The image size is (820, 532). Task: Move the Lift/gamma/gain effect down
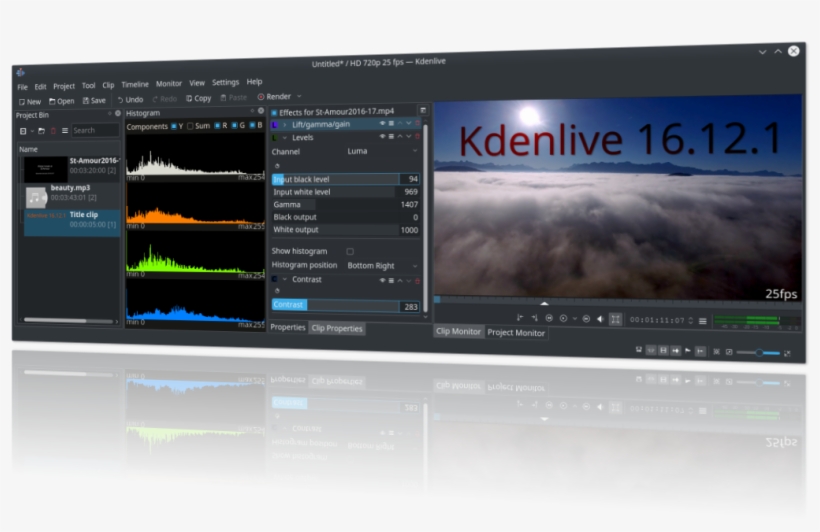click(408, 123)
